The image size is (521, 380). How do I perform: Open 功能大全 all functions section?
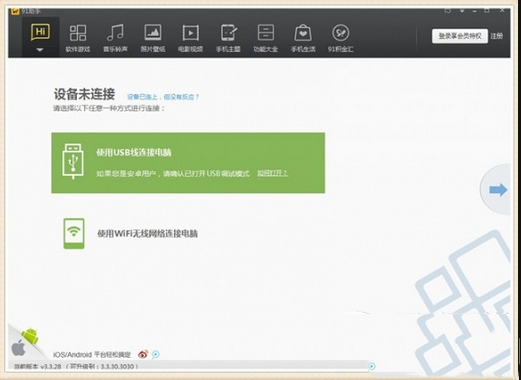point(266,38)
